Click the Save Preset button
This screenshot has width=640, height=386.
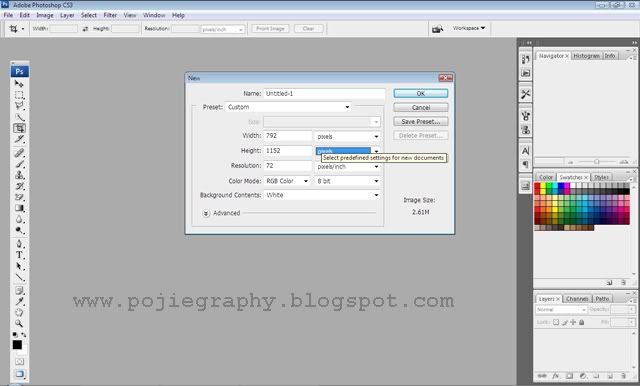tap(421, 122)
